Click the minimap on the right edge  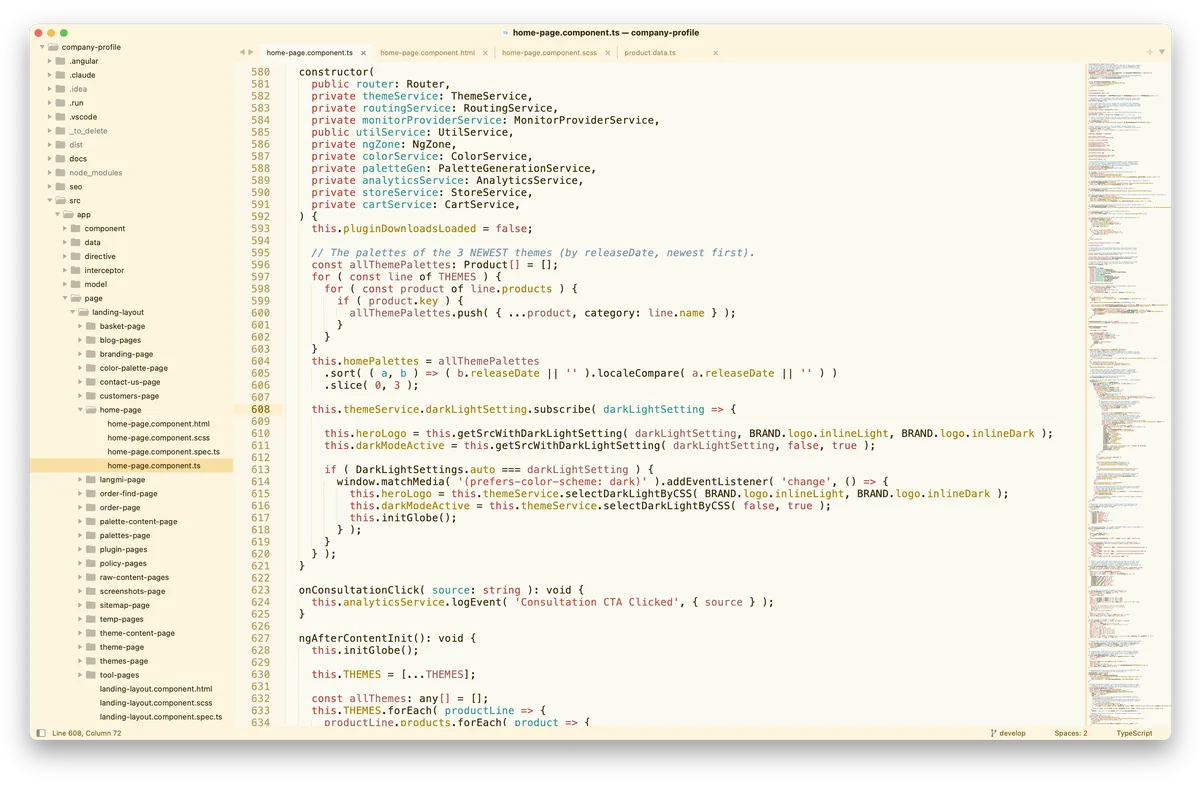1126,393
